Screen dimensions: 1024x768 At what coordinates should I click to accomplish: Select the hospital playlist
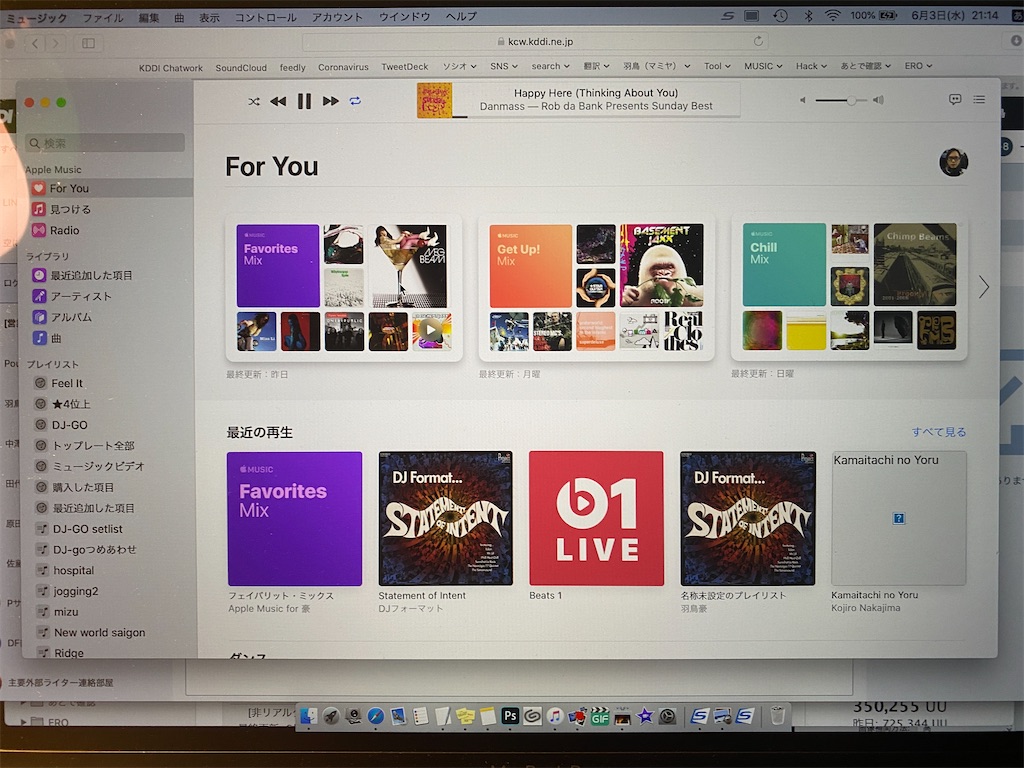pyautogui.click(x=73, y=571)
